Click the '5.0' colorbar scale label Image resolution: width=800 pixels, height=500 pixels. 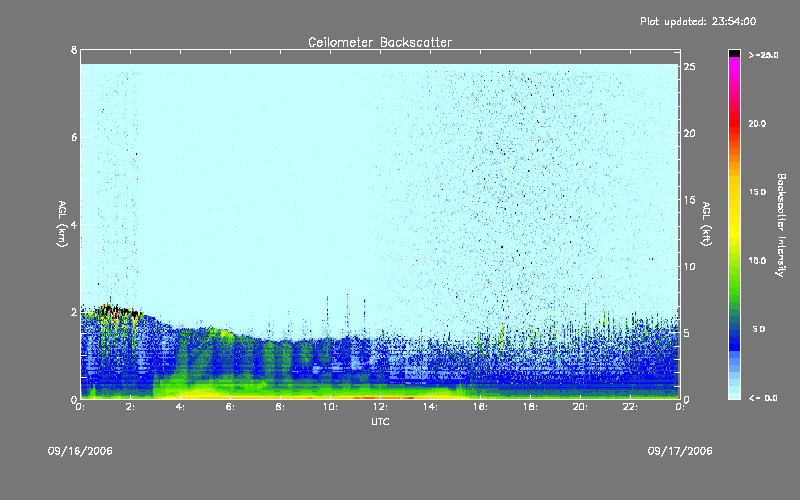759,329
